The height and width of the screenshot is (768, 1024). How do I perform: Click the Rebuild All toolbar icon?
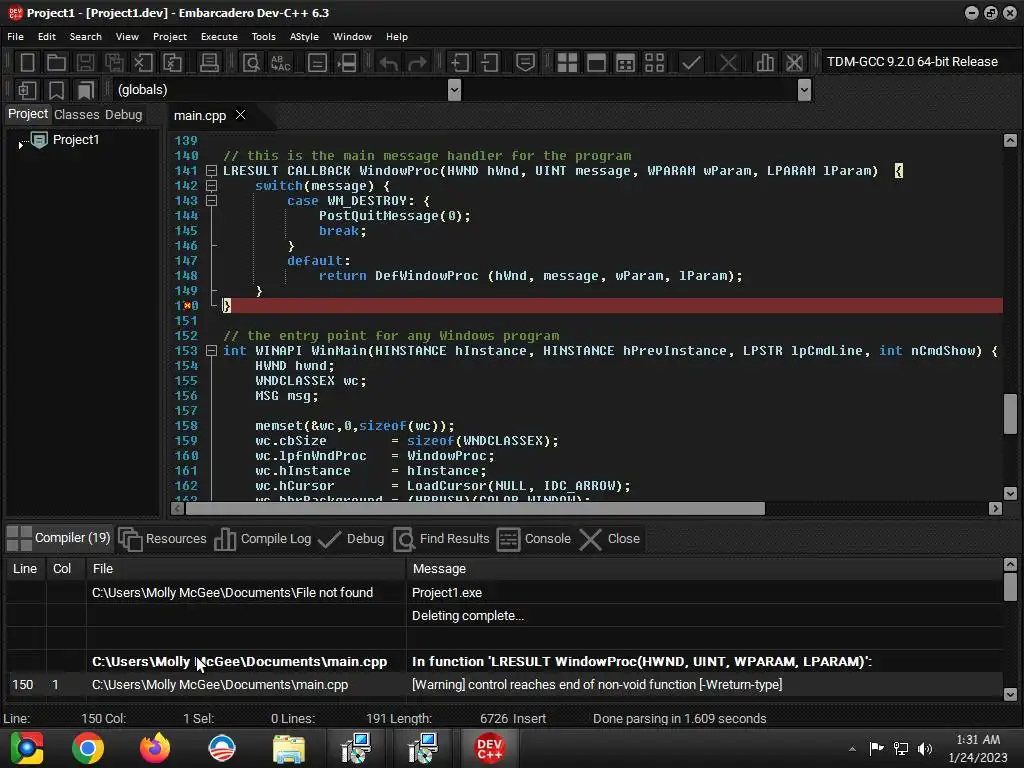click(654, 63)
